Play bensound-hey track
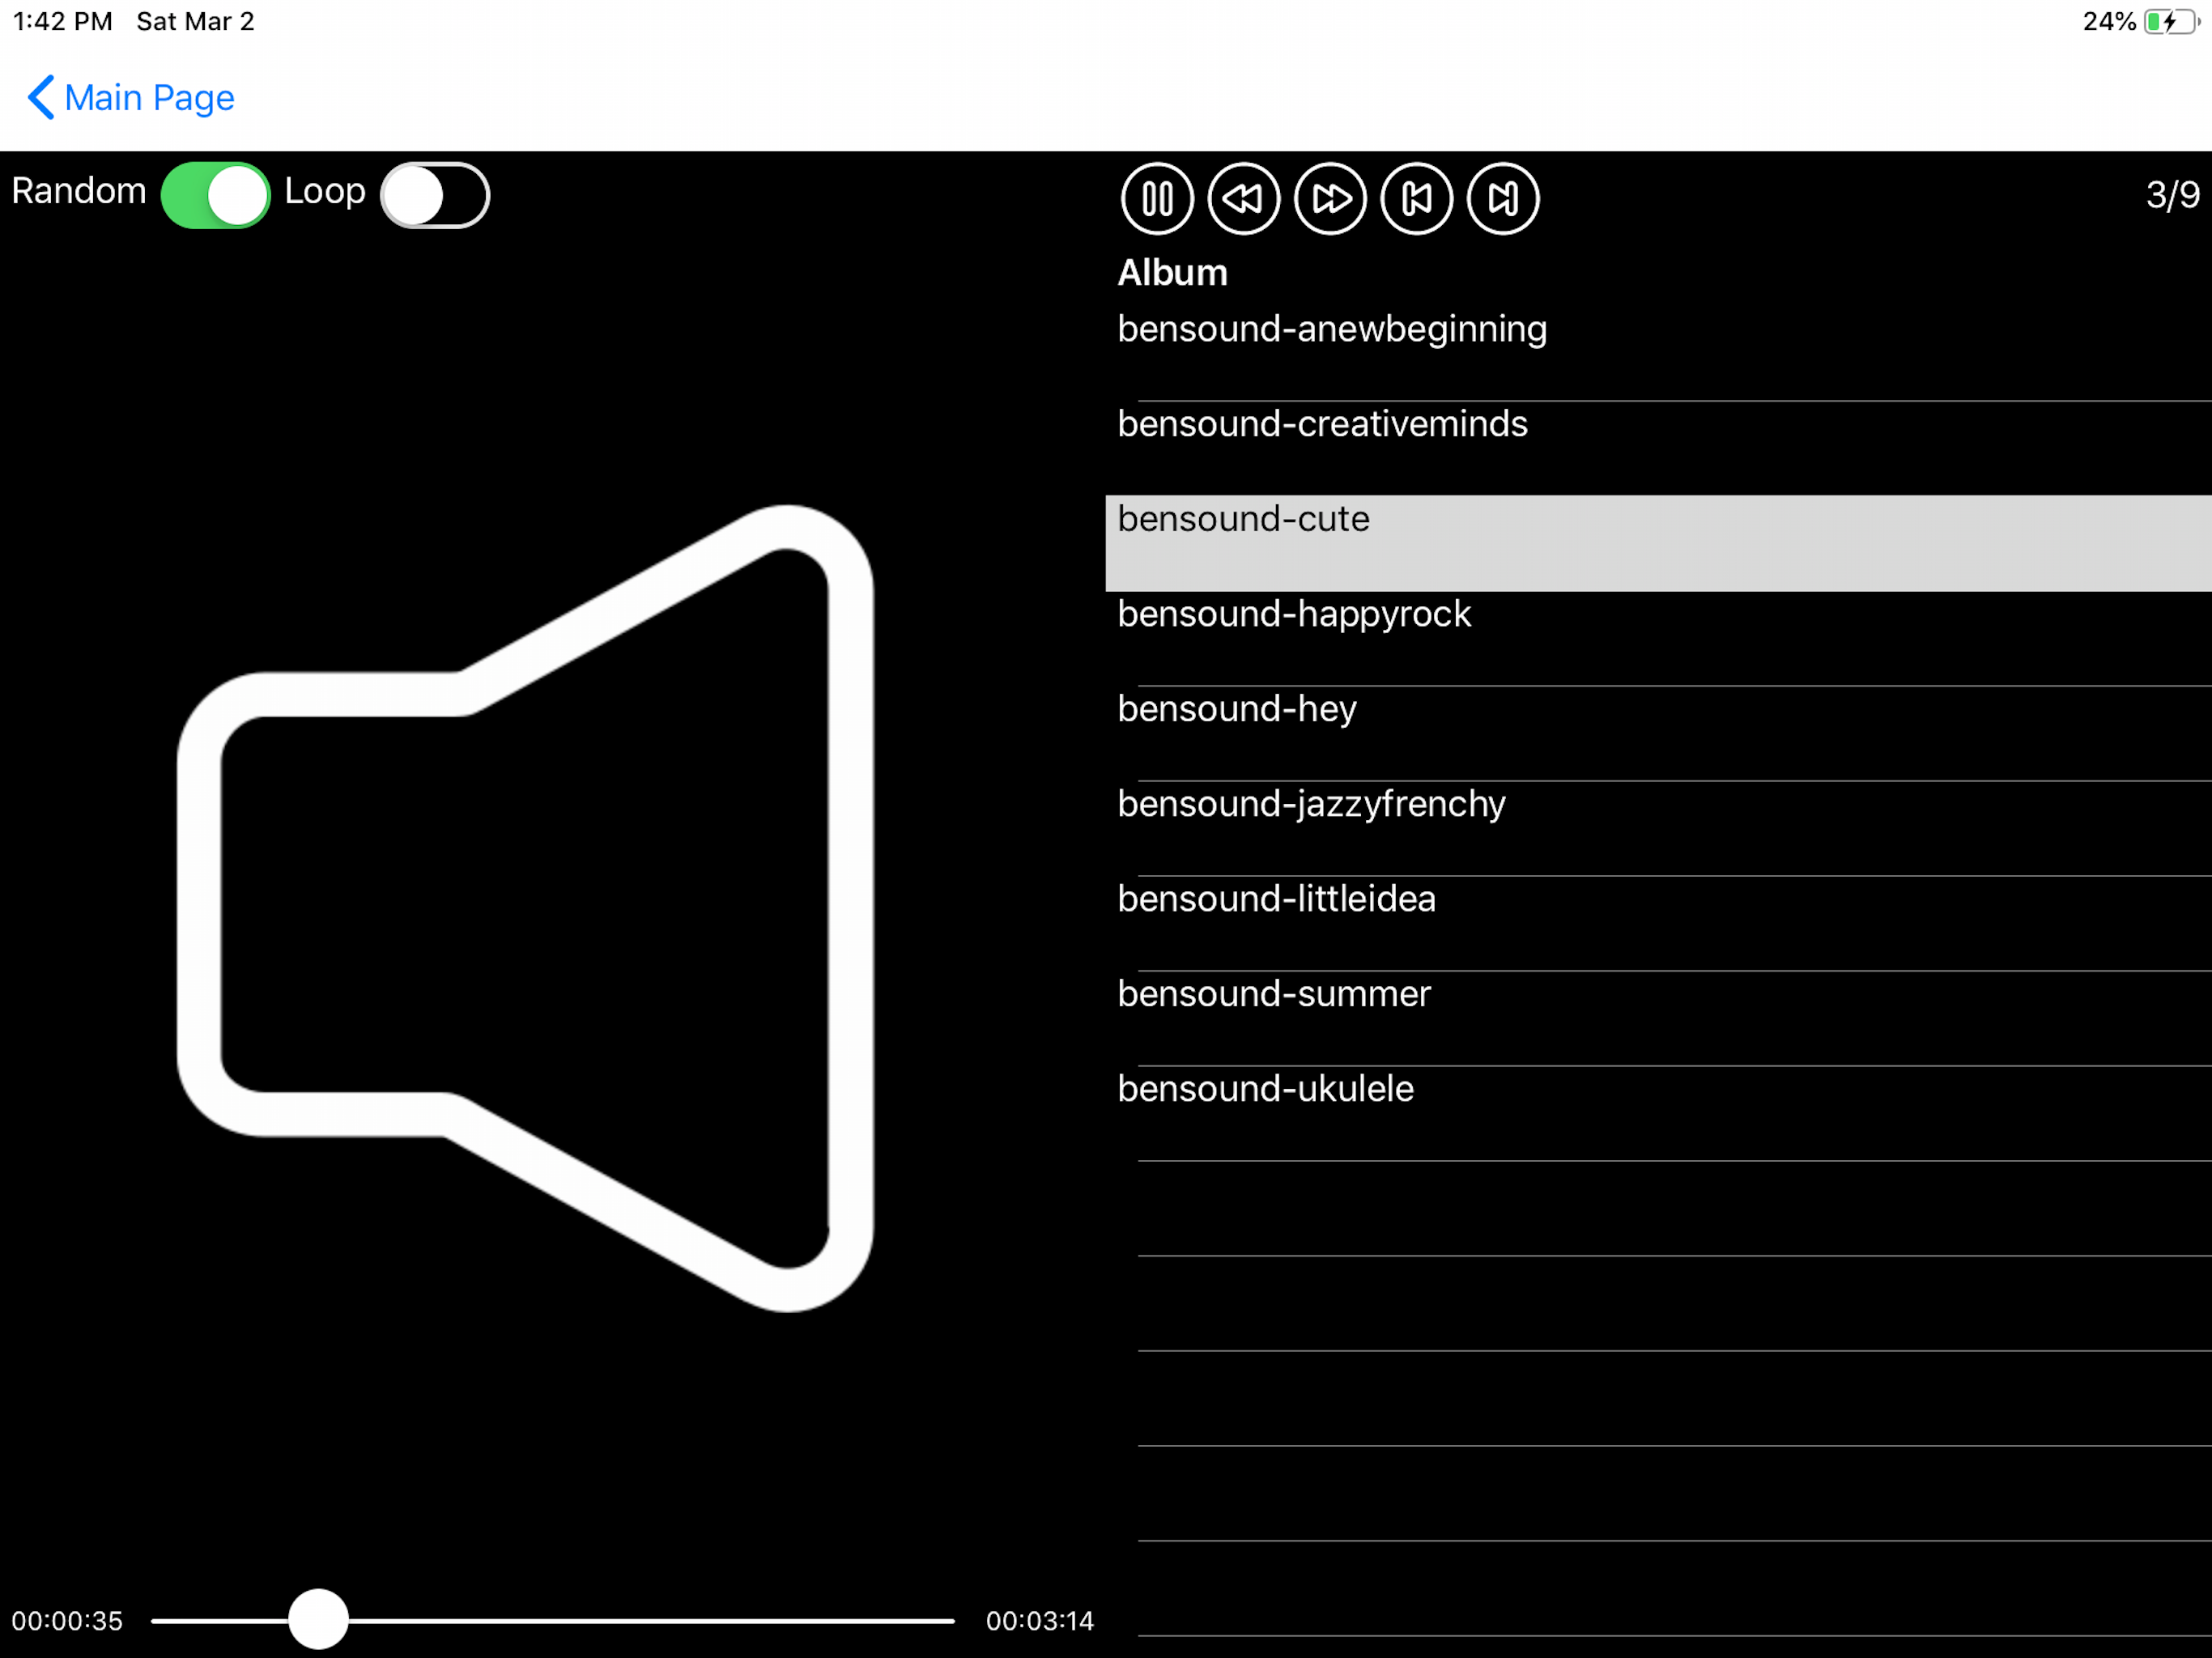This screenshot has width=2212, height=1658. pos(1658,733)
